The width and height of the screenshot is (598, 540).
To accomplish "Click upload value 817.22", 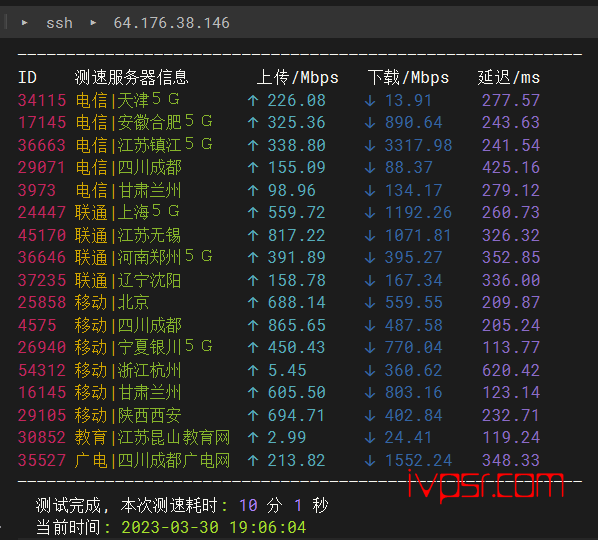I will coord(297,236).
